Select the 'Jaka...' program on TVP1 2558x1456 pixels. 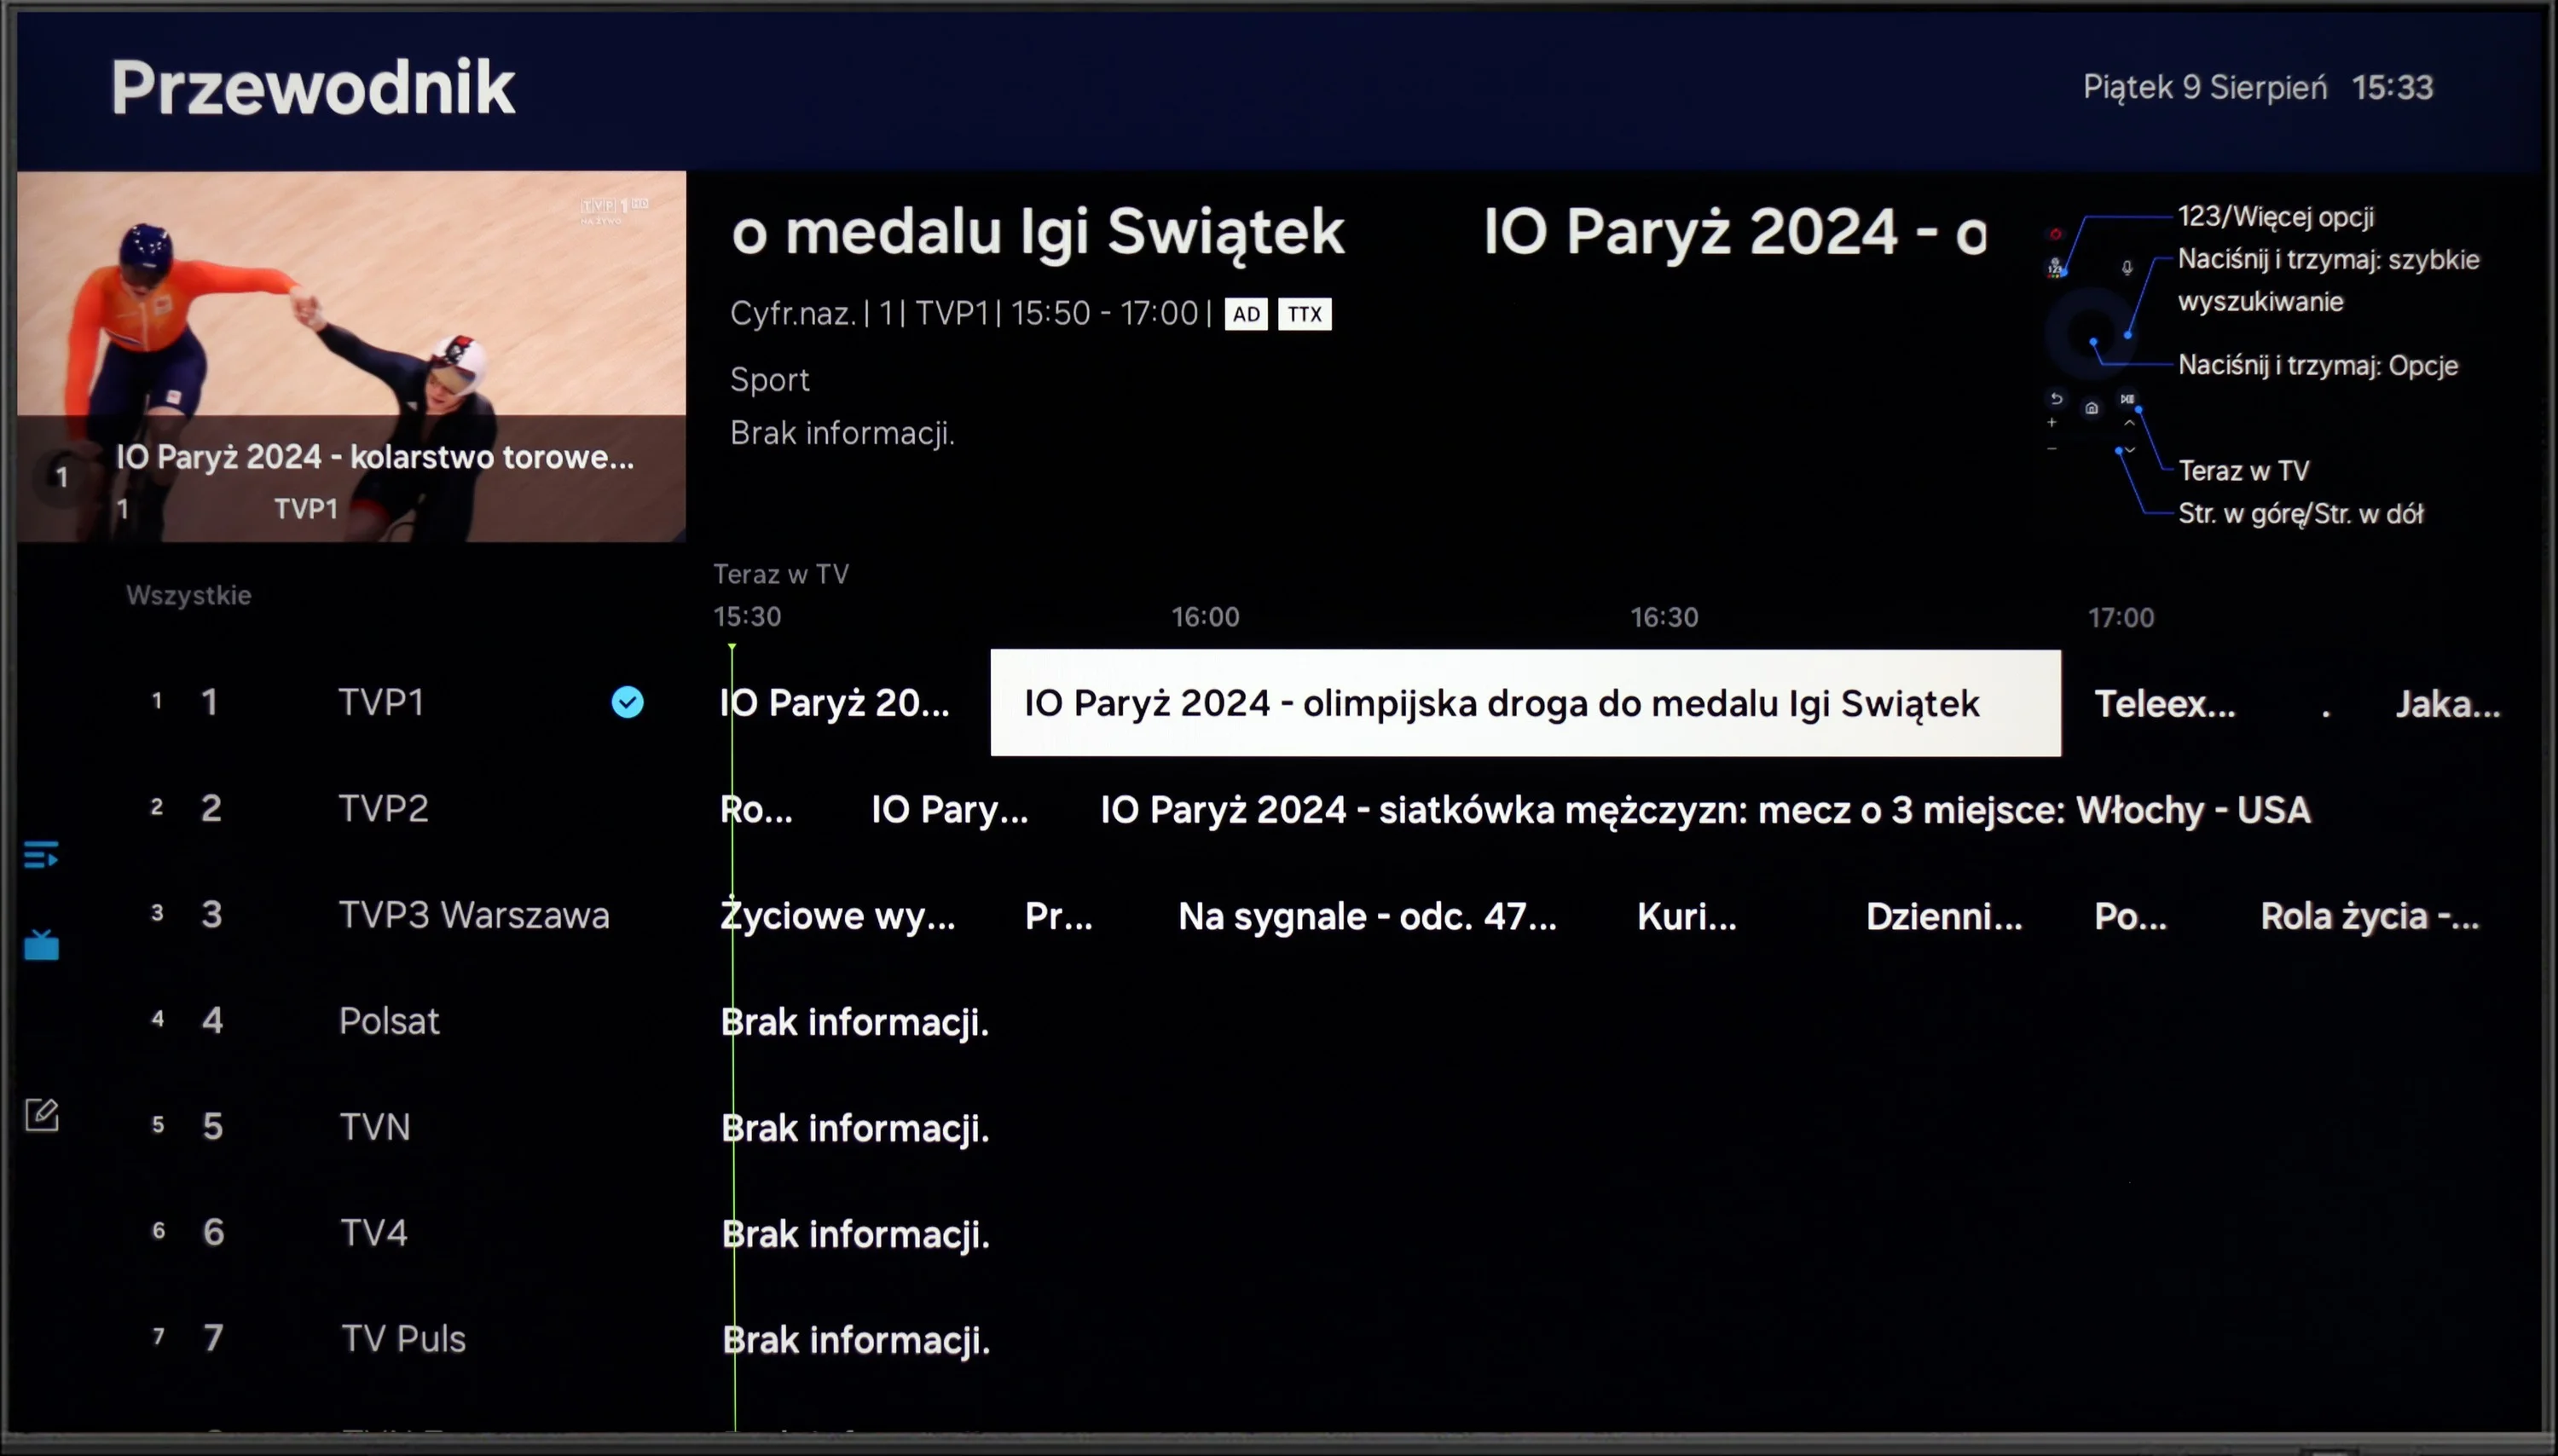pyautogui.click(x=2447, y=703)
